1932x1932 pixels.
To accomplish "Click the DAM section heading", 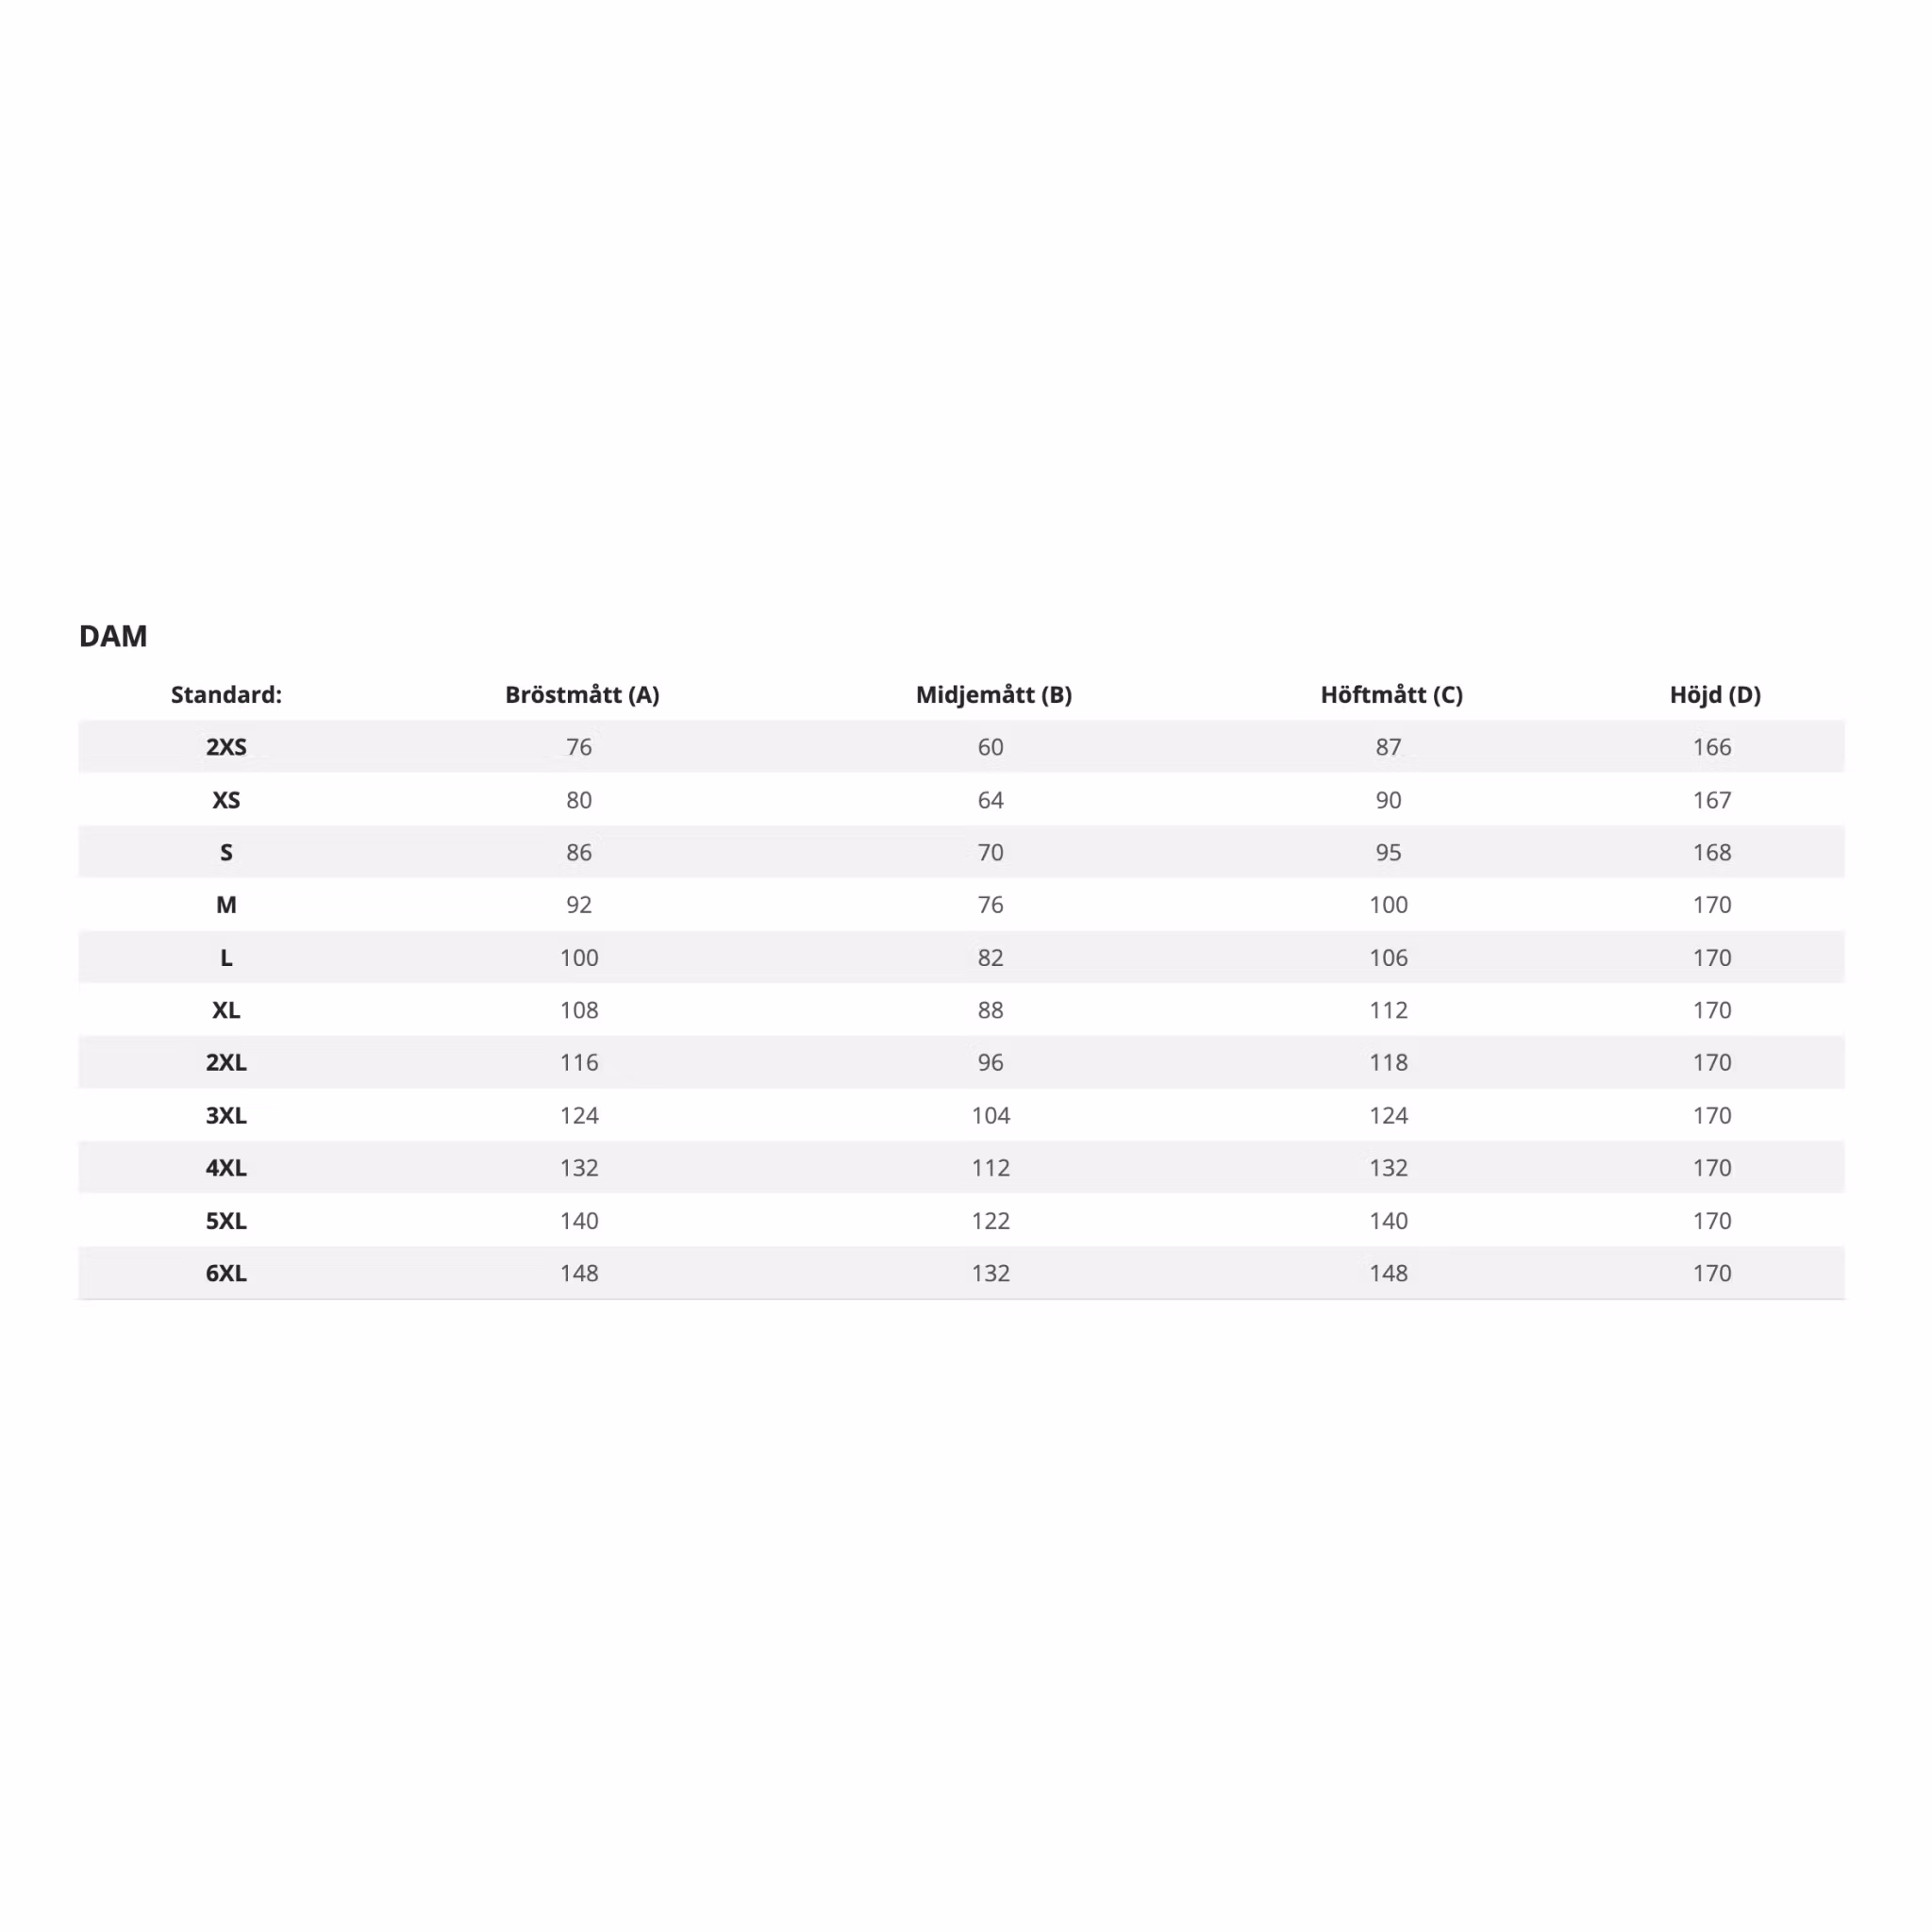I will coord(113,636).
